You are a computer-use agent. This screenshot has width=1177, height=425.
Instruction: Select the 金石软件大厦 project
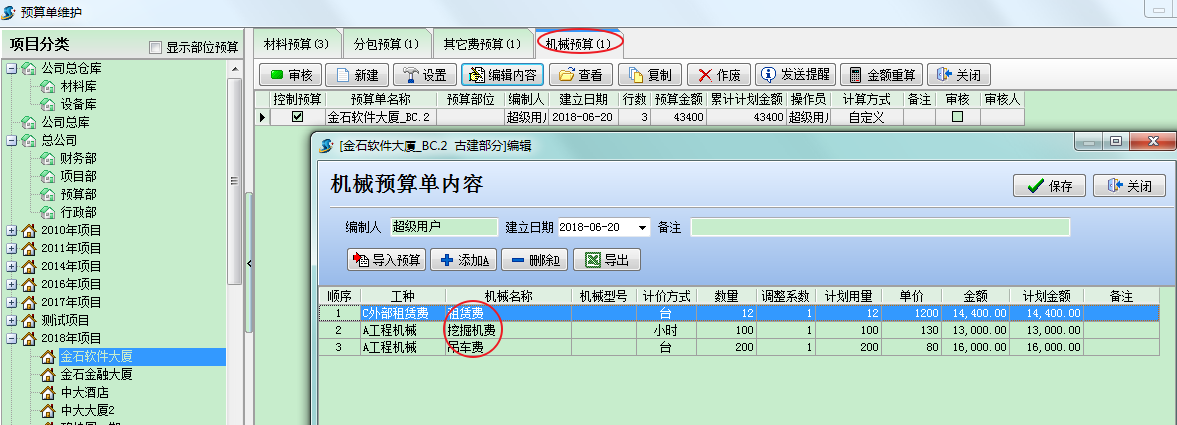pos(97,357)
